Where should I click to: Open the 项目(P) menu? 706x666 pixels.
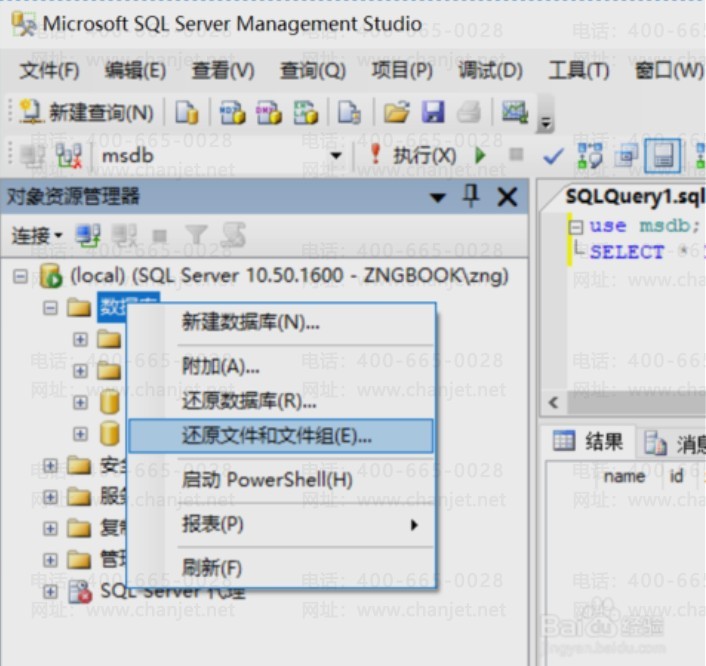pos(402,71)
